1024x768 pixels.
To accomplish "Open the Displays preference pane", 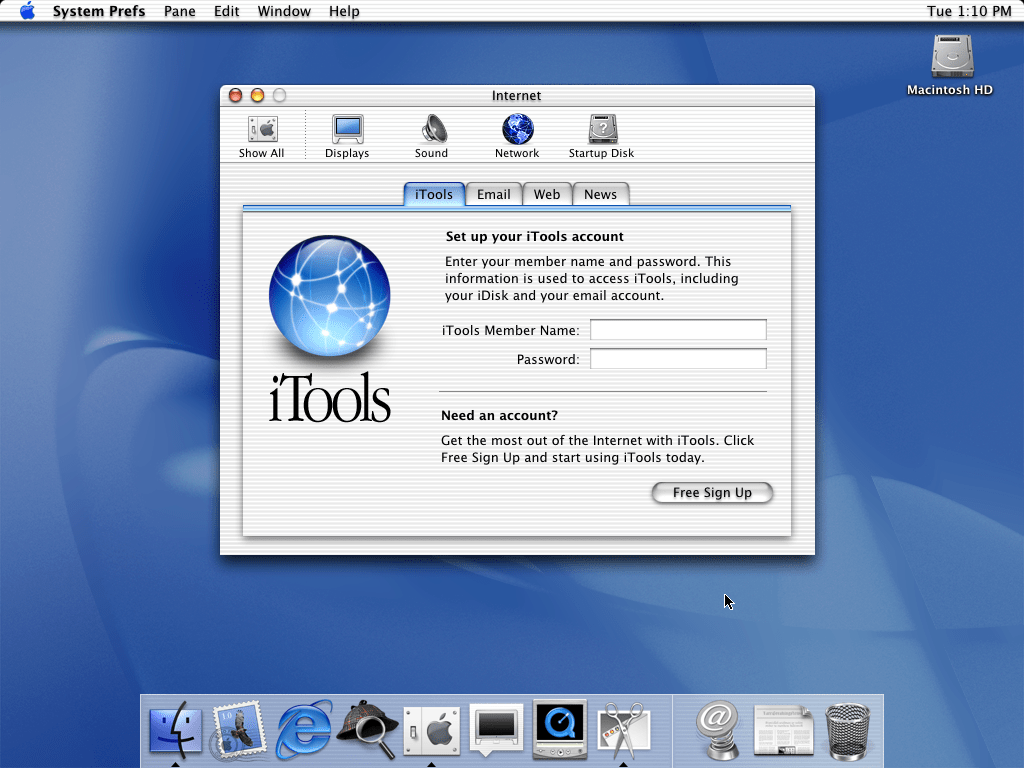I will [x=347, y=136].
